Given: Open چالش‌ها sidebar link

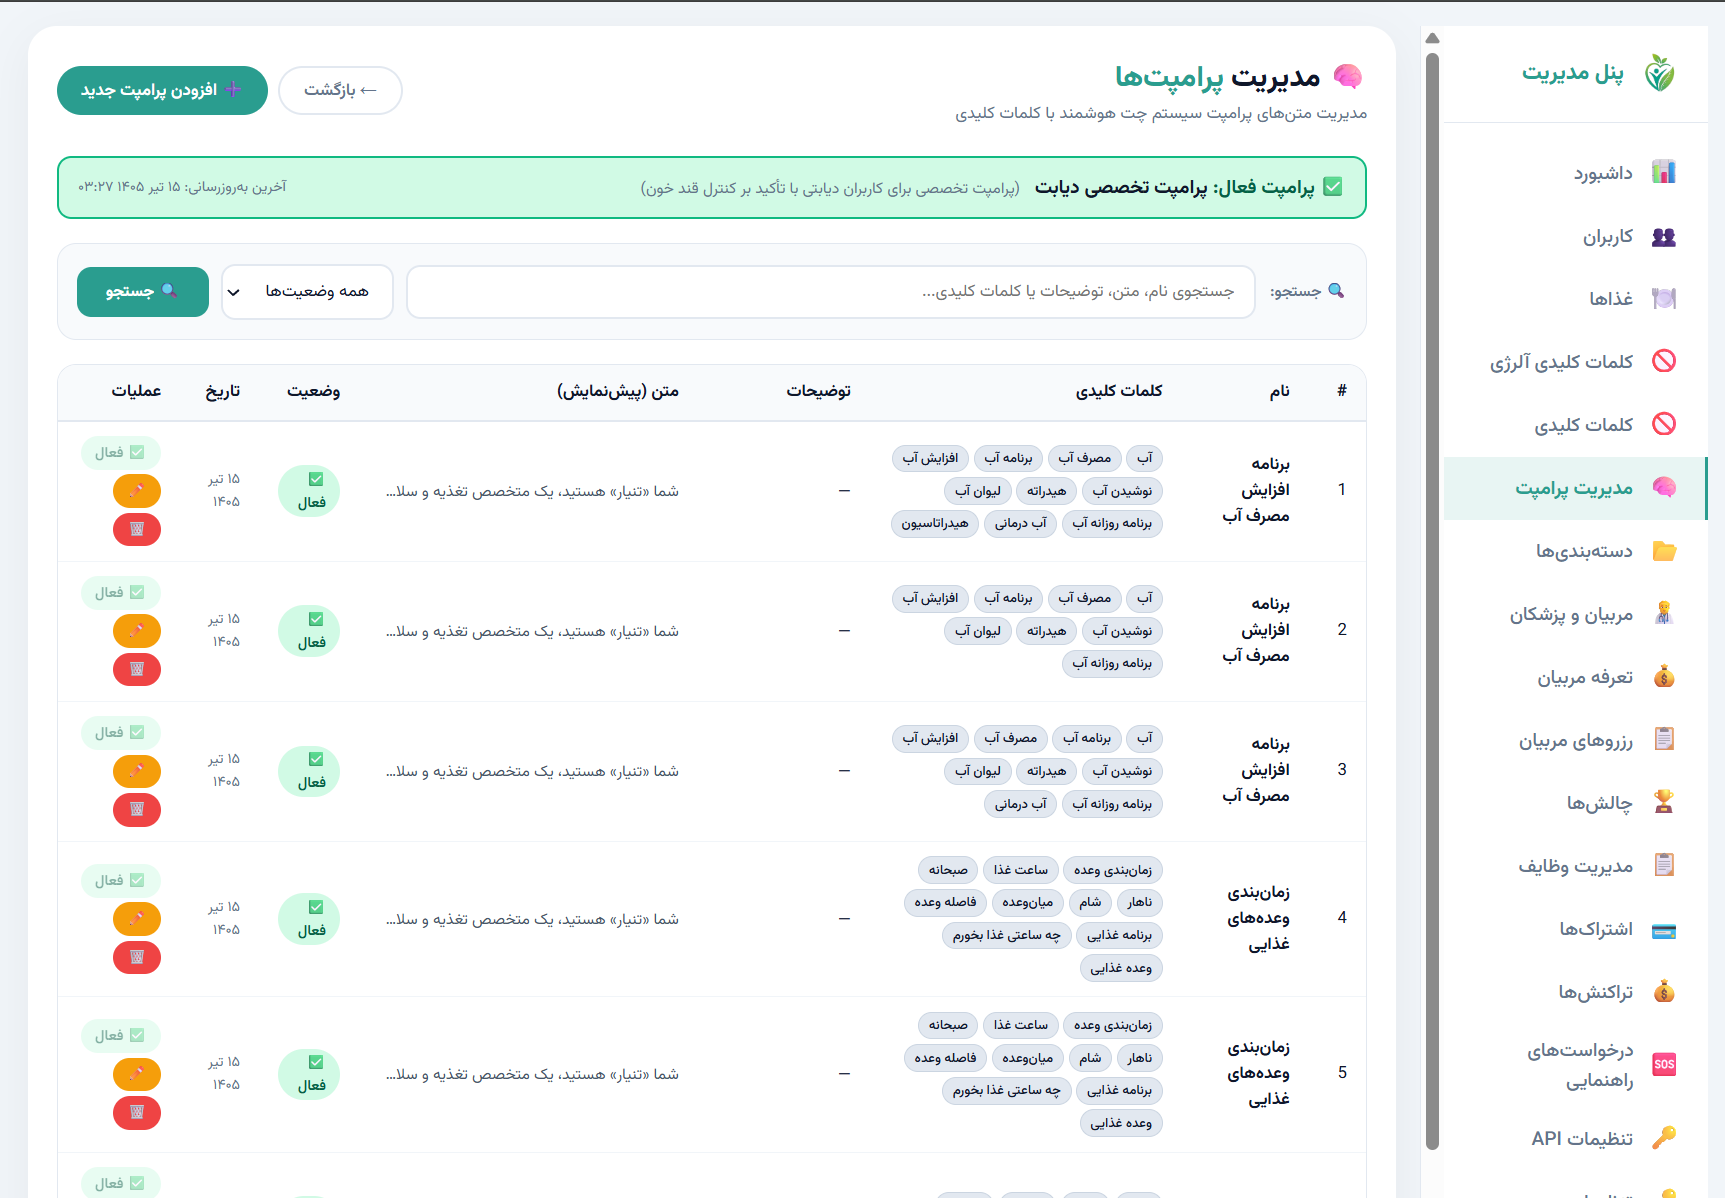Looking at the screenshot, I should [1575, 802].
